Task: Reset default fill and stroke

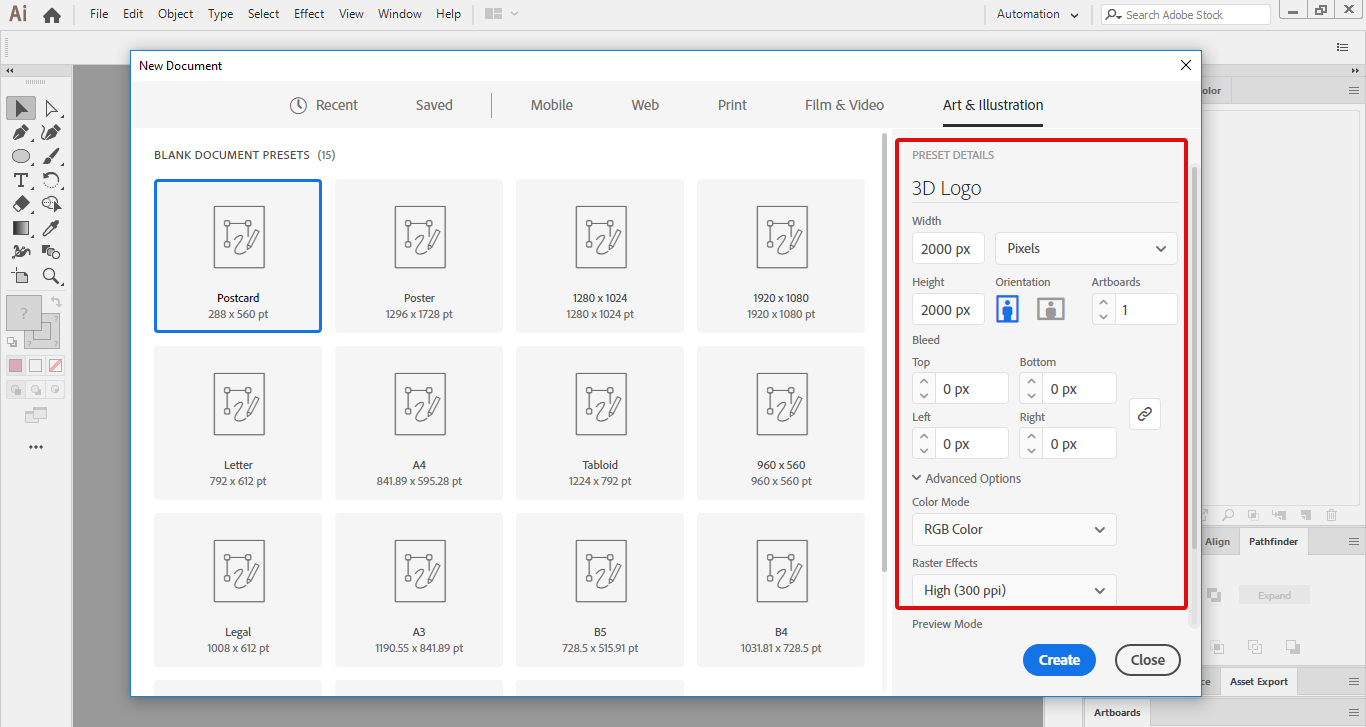Action: coord(13,342)
